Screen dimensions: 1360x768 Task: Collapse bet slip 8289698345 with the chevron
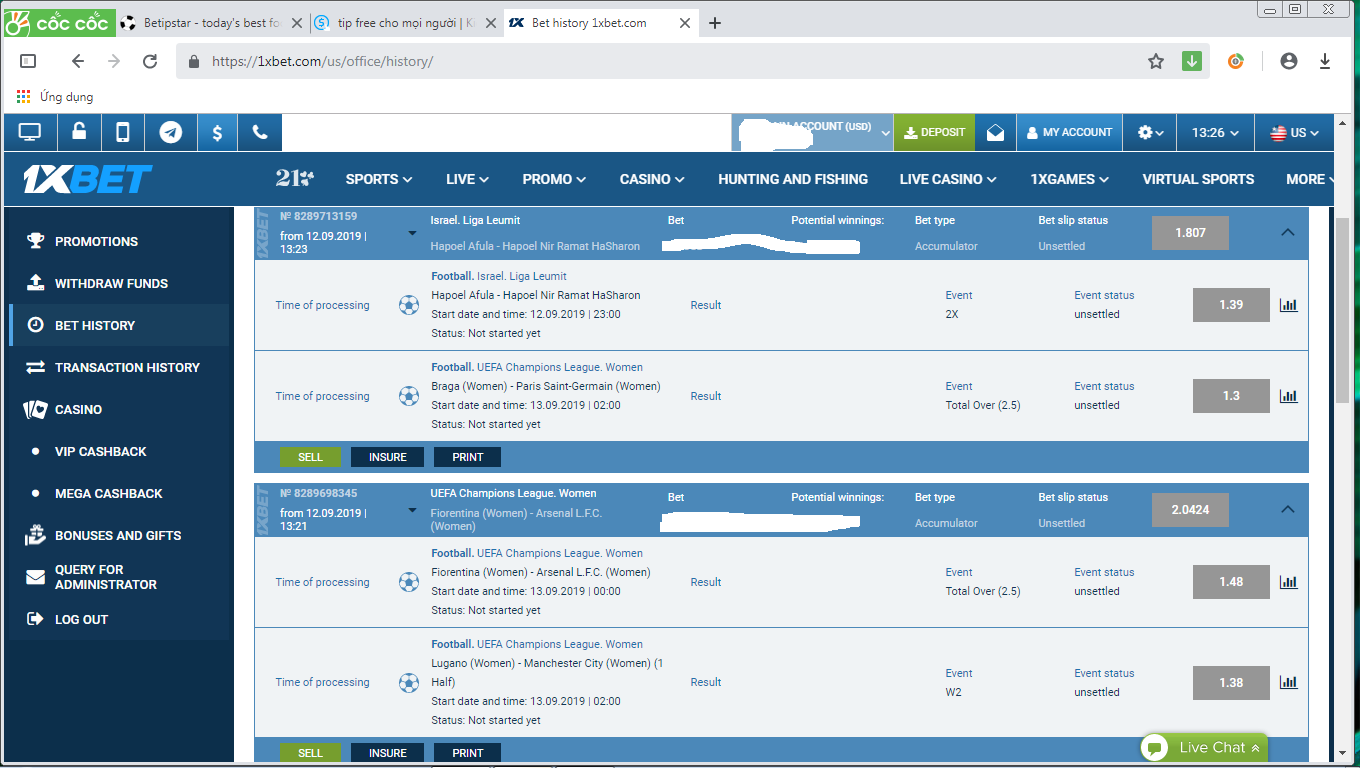pyautogui.click(x=1288, y=509)
